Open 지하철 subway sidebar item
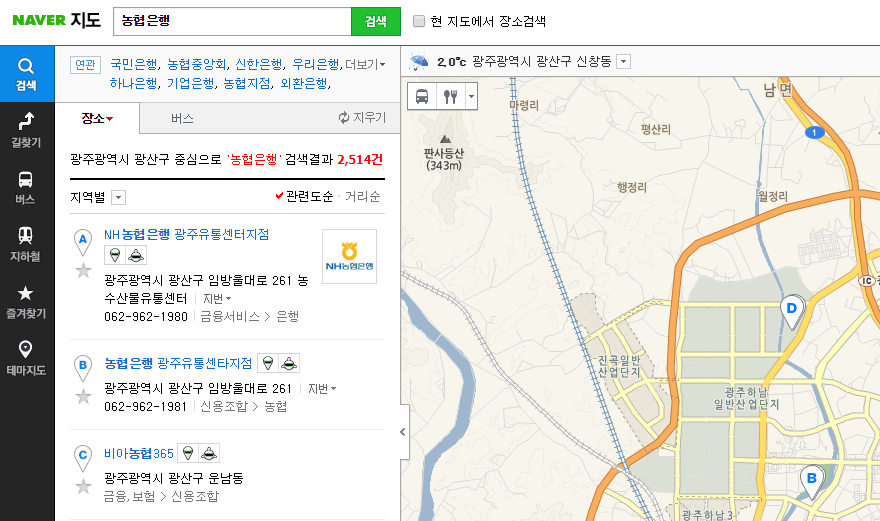The height and width of the screenshot is (521, 880). [x=26, y=244]
